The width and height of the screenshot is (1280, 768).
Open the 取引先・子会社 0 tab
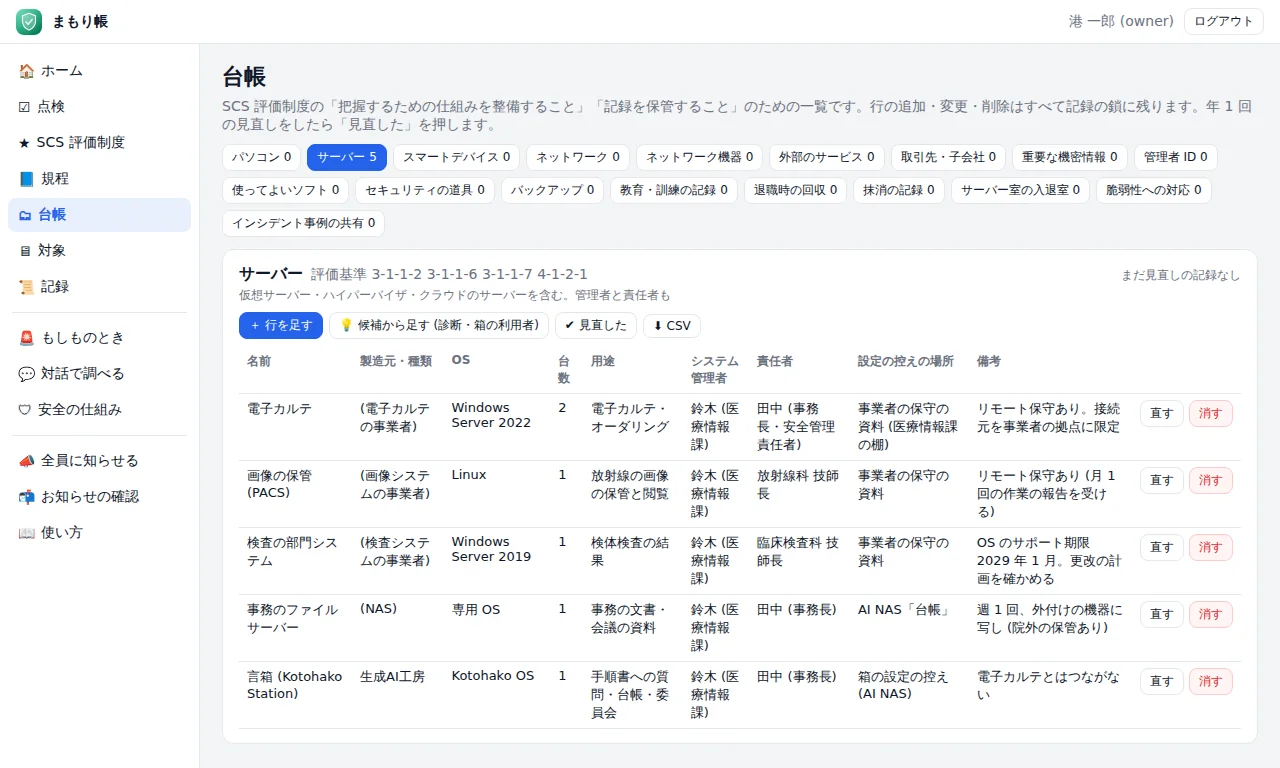pos(948,157)
